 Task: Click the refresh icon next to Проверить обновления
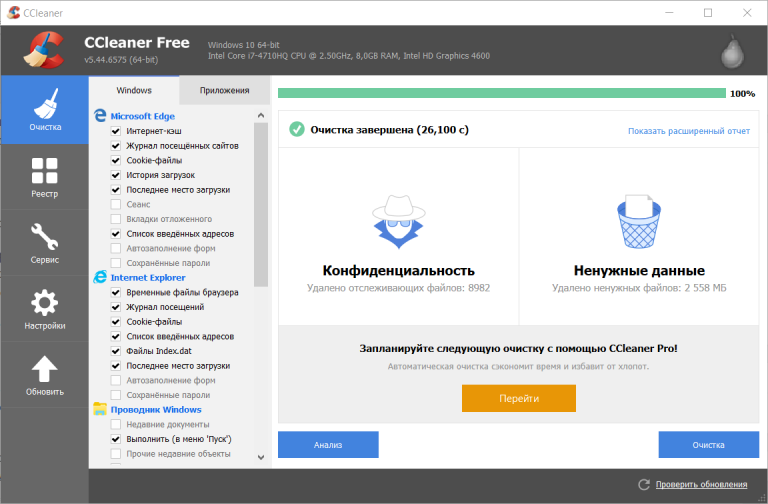click(x=644, y=484)
